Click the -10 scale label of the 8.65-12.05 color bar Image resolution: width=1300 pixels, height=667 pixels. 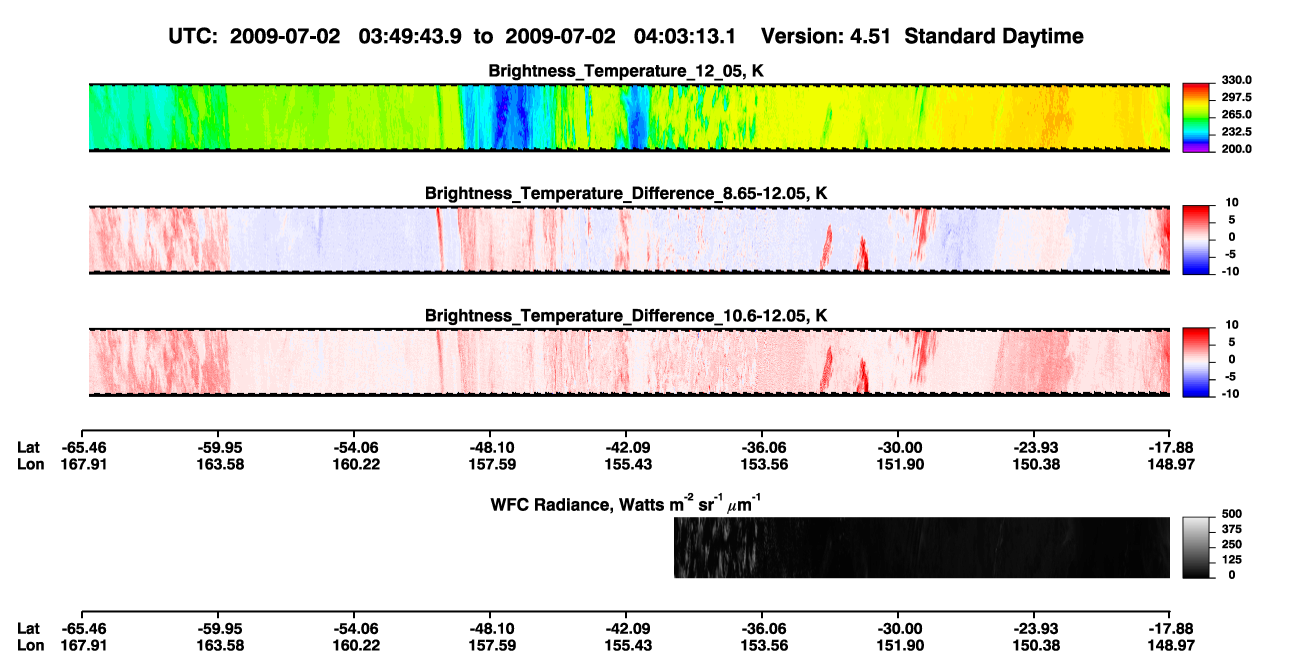pos(1231,272)
